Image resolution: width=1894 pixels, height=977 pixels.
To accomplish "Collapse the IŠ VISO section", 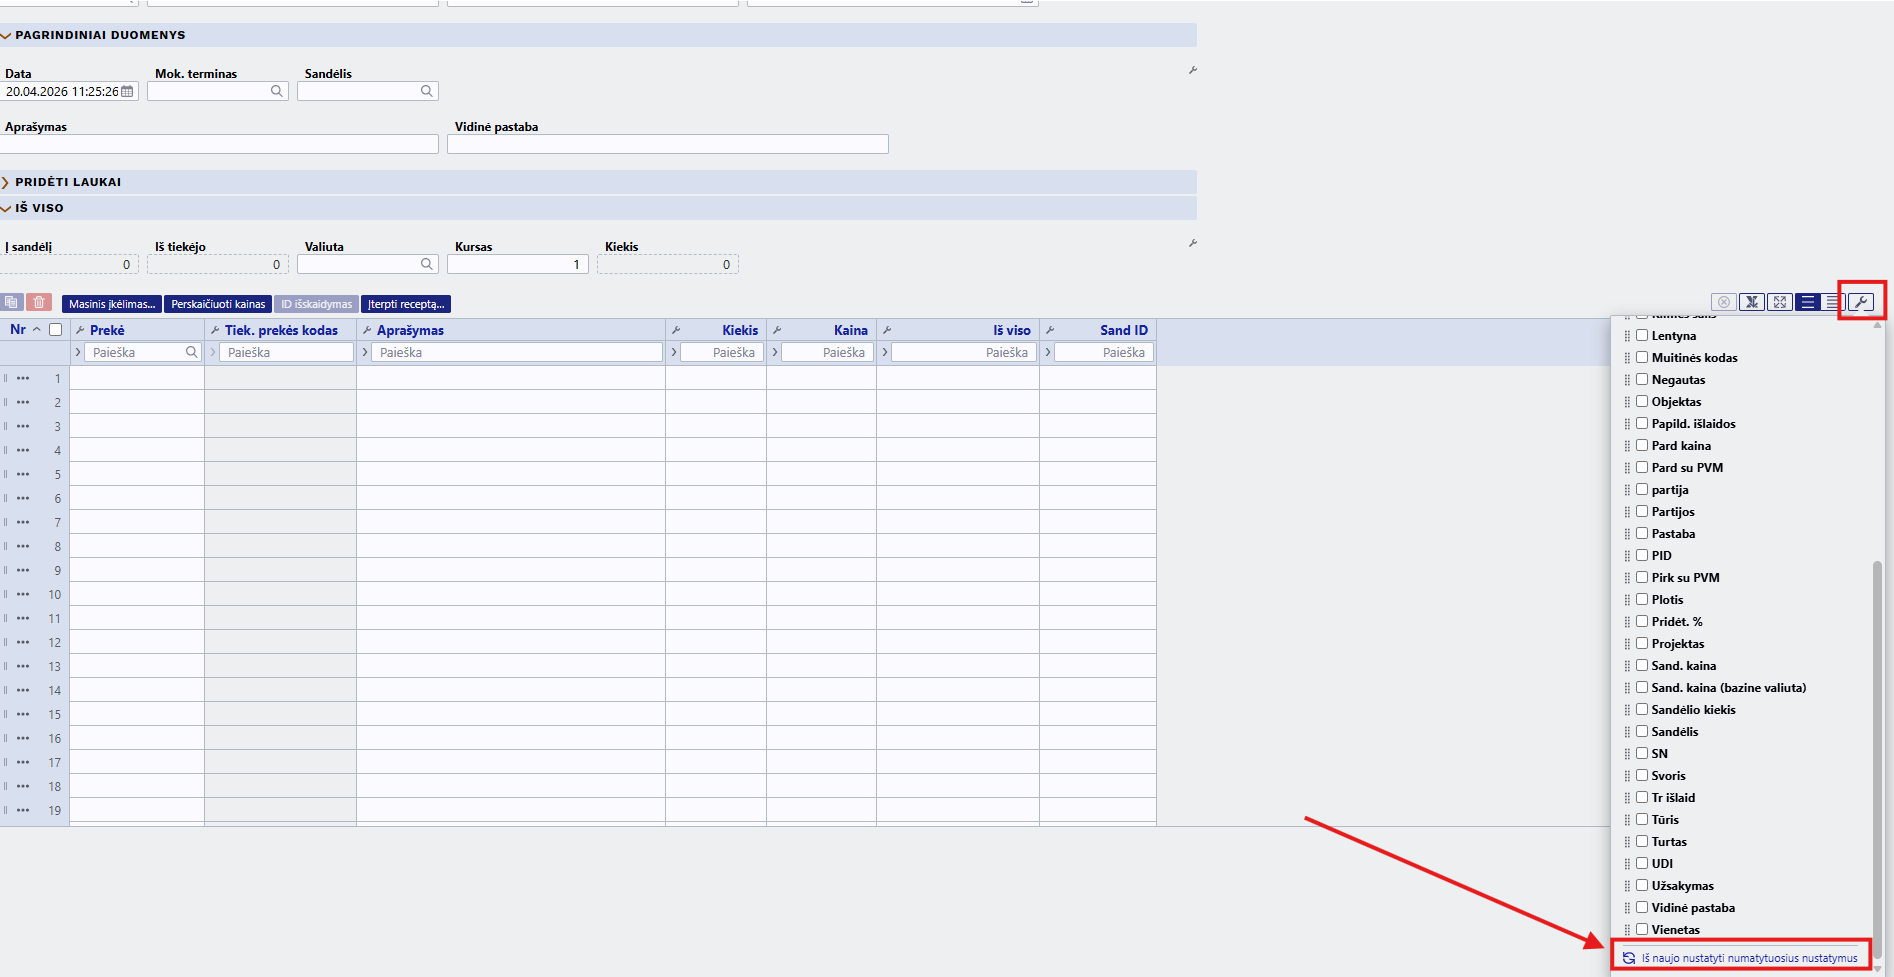I will (39, 208).
